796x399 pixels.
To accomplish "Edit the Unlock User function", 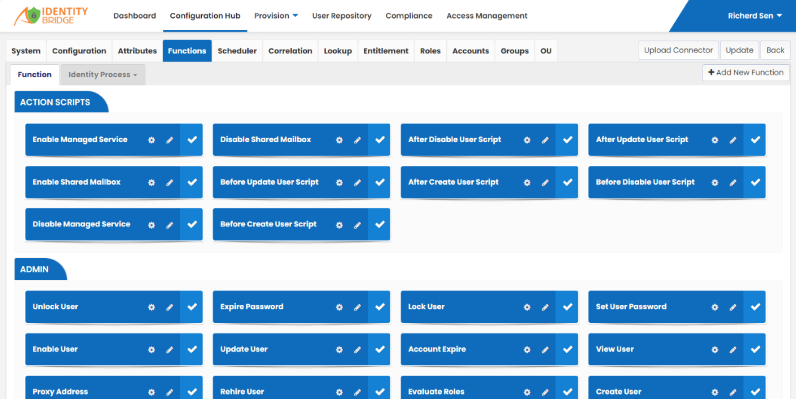I will (170, 307).
